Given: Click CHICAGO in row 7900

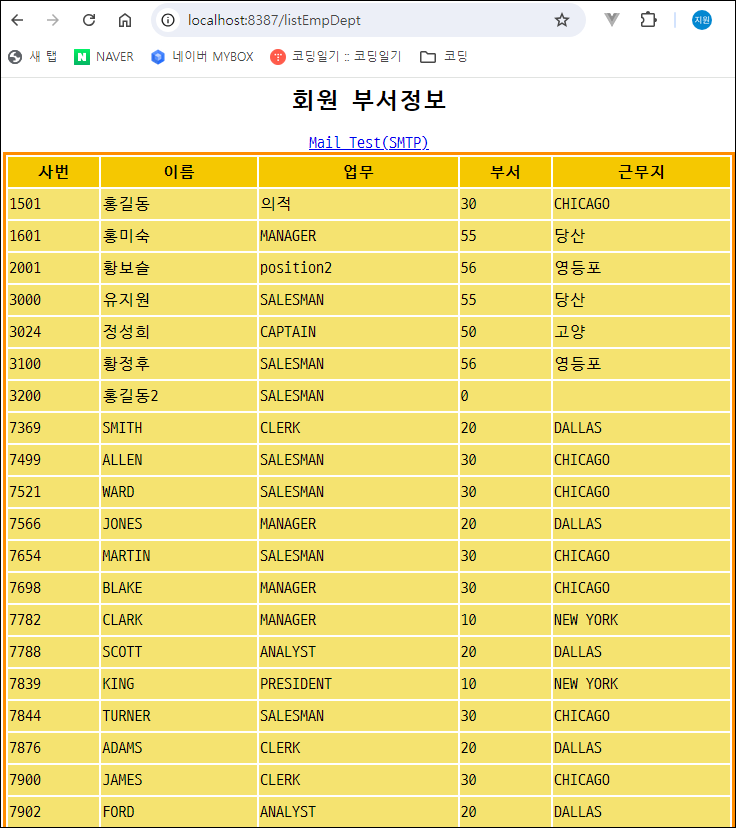Looking at the screenshot, I should coord(582,780).
